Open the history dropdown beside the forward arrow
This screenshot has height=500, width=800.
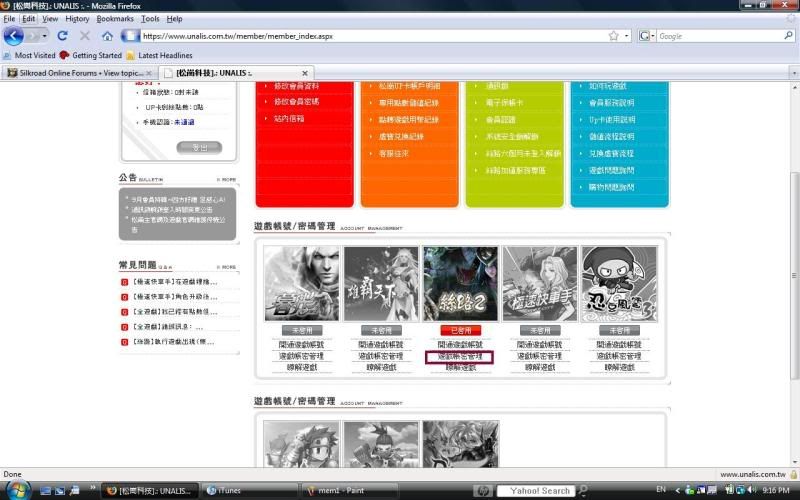(44, 36)
